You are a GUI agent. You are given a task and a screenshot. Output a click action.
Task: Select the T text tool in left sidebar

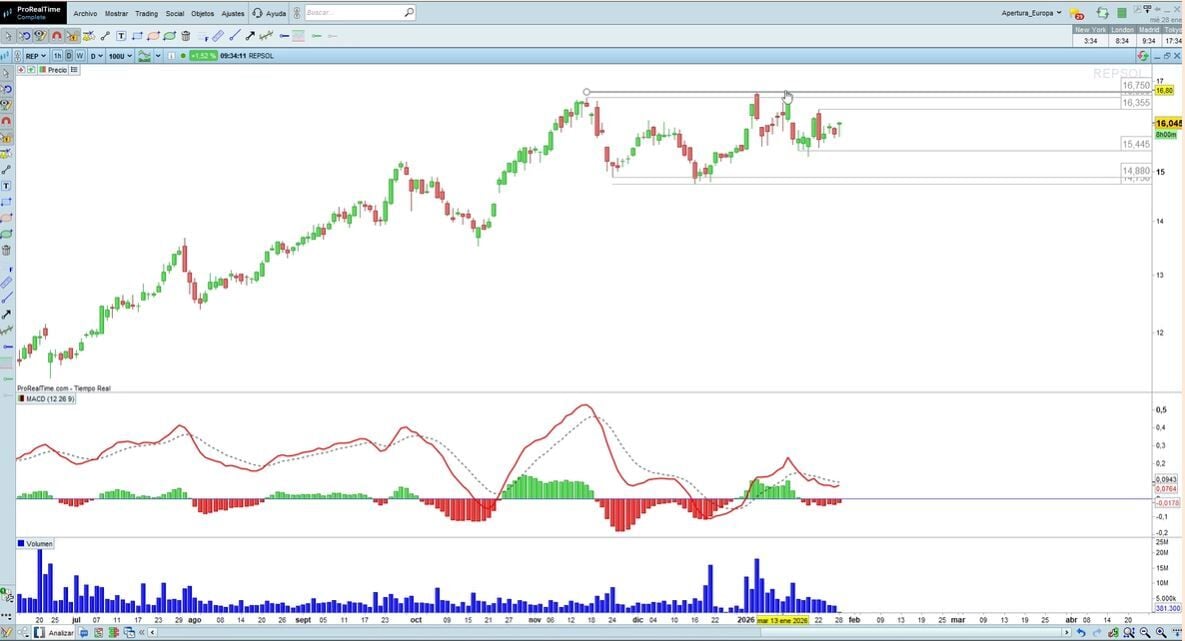click(x=6, y=186)
